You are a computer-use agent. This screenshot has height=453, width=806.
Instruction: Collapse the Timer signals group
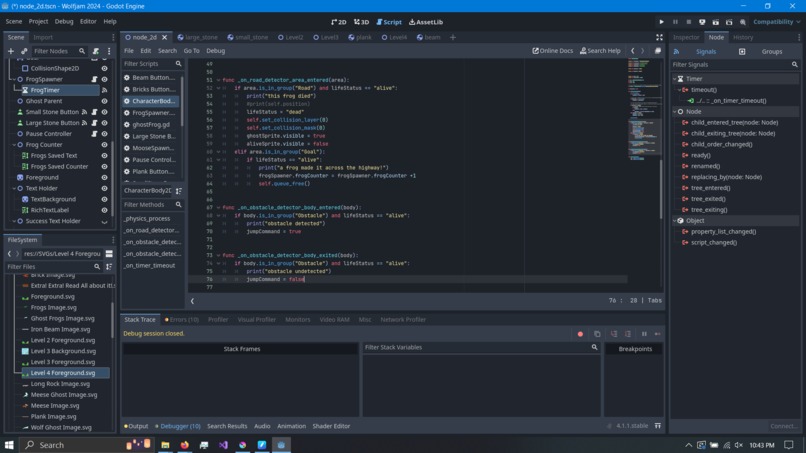pyautogui.click(x=675, y=79)
